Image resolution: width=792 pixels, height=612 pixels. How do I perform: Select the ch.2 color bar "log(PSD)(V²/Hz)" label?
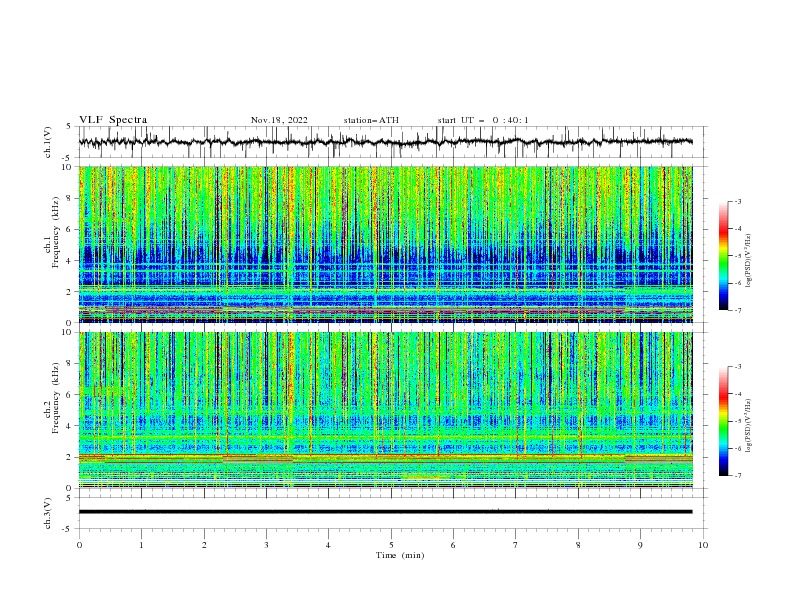[748, 425]
